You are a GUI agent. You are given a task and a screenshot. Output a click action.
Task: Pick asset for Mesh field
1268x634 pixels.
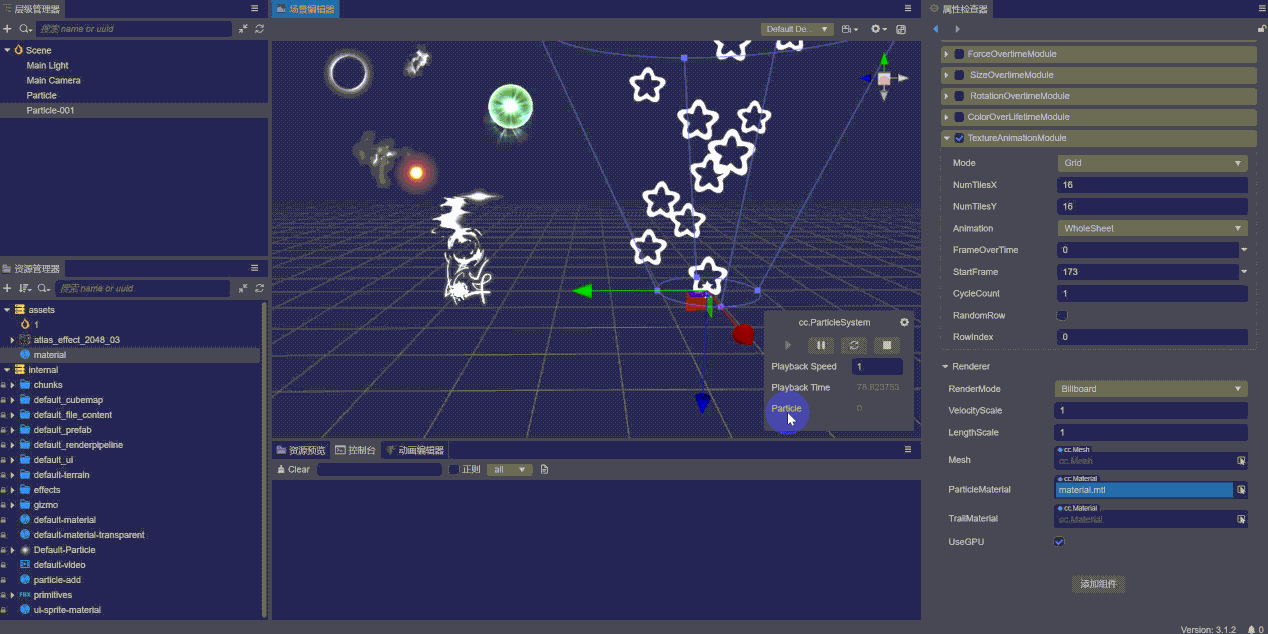pyautogui.click(x=1241, y=461)
